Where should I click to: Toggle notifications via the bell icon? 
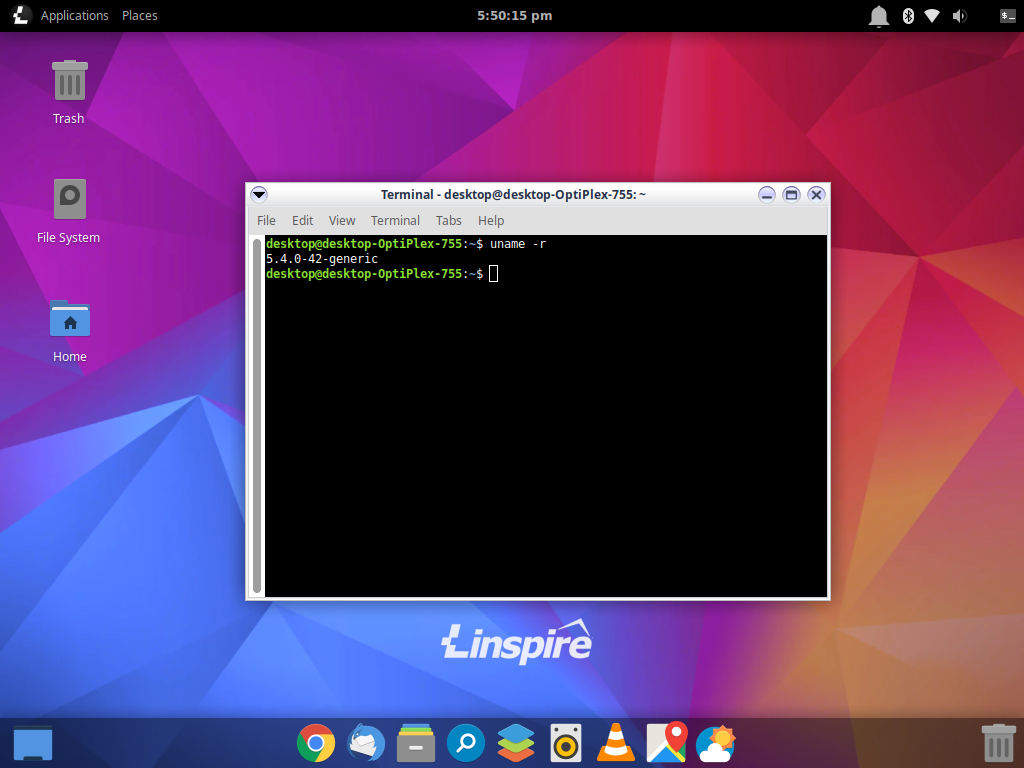878,15
